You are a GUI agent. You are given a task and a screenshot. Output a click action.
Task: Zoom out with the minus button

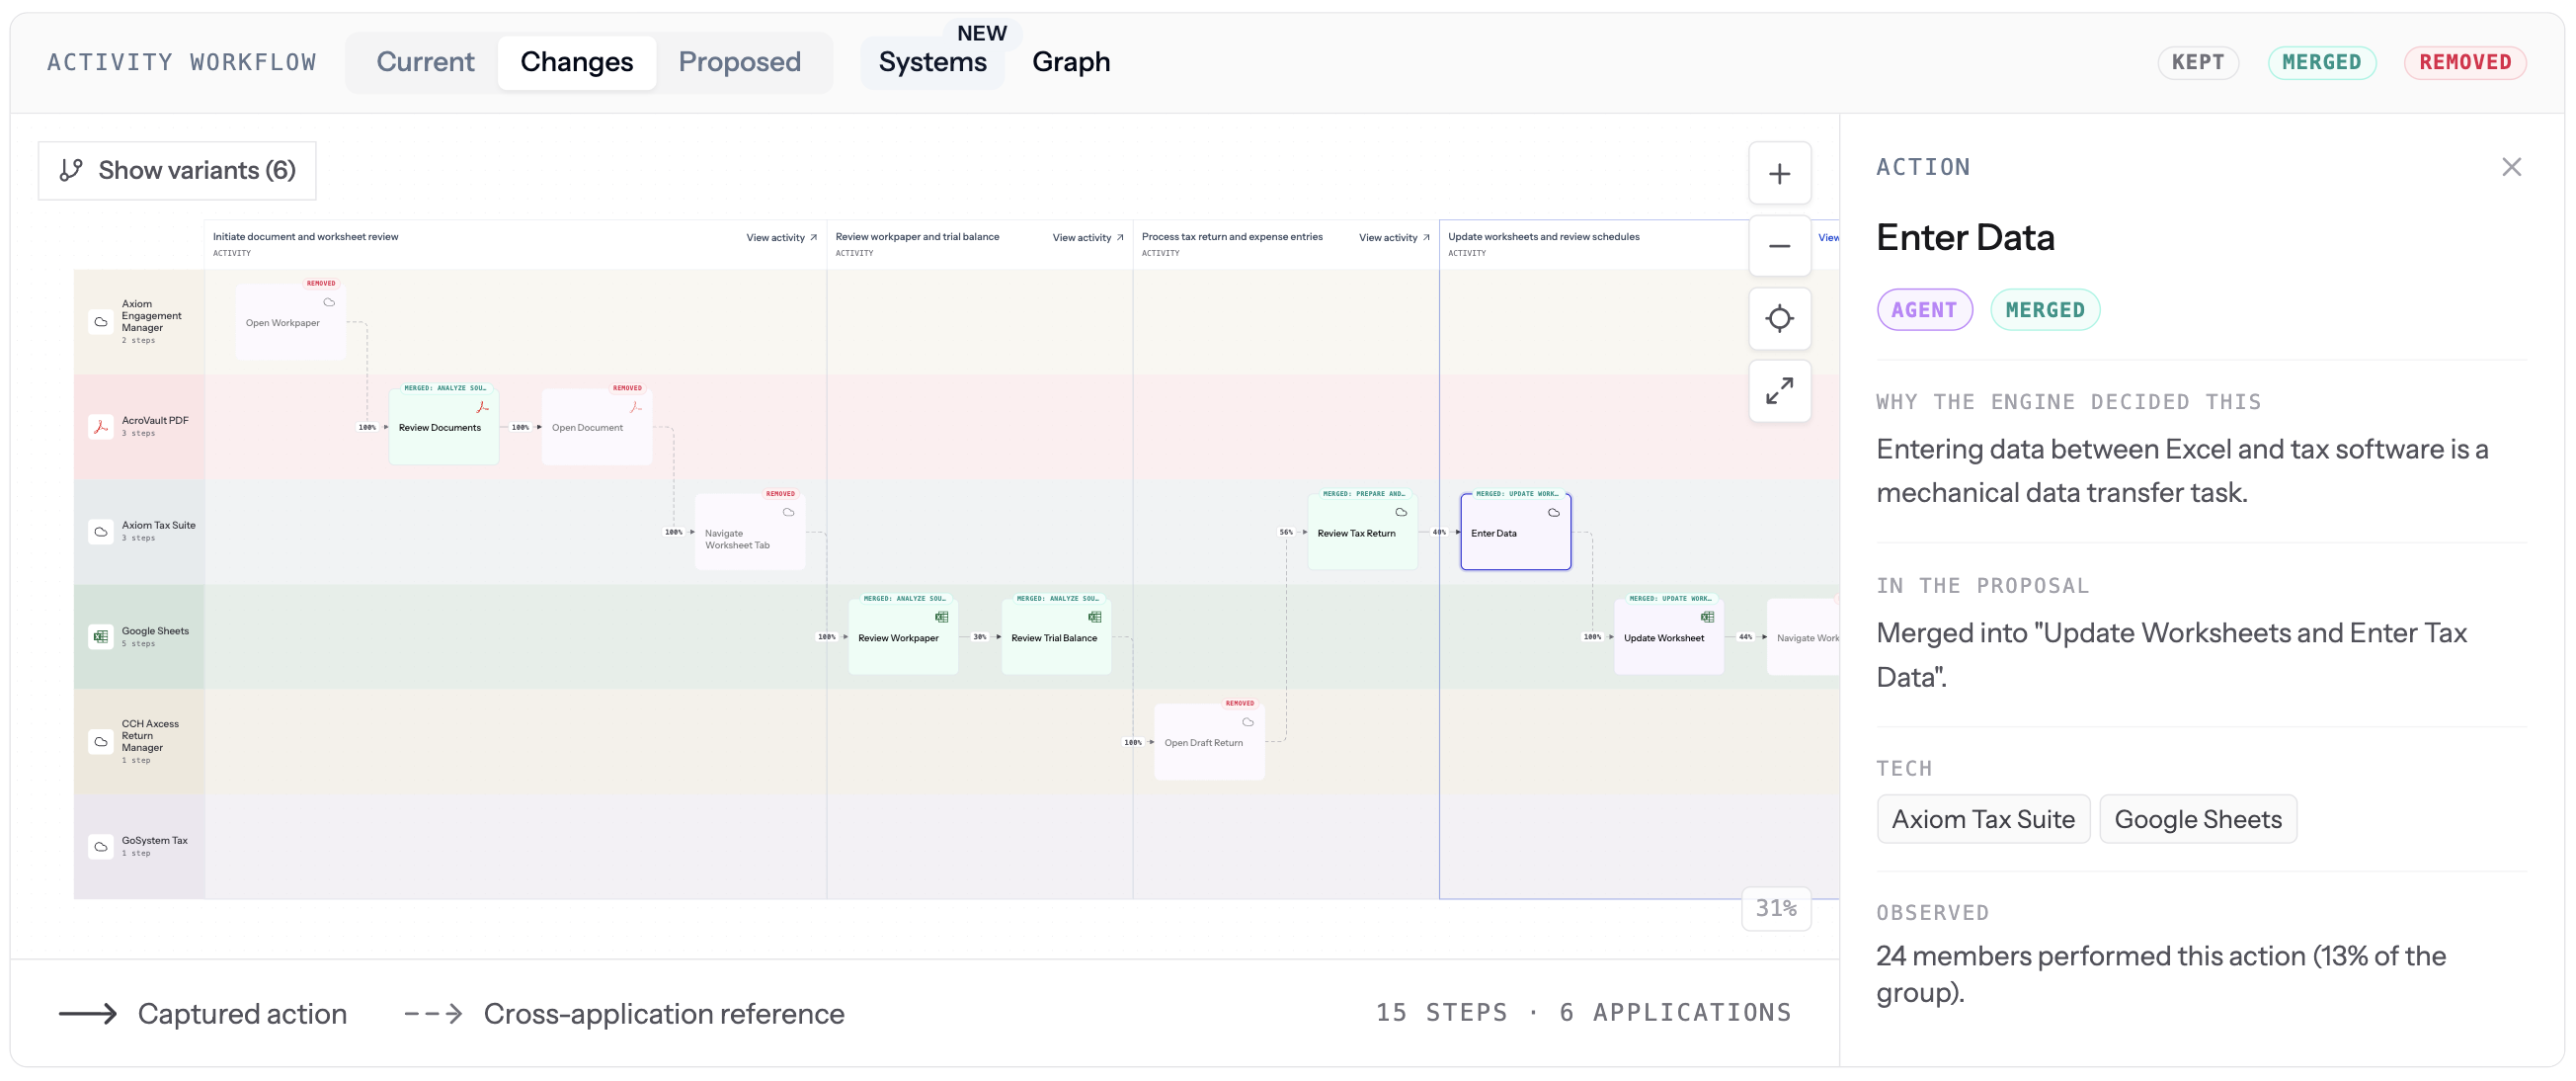click(1779, 246)
